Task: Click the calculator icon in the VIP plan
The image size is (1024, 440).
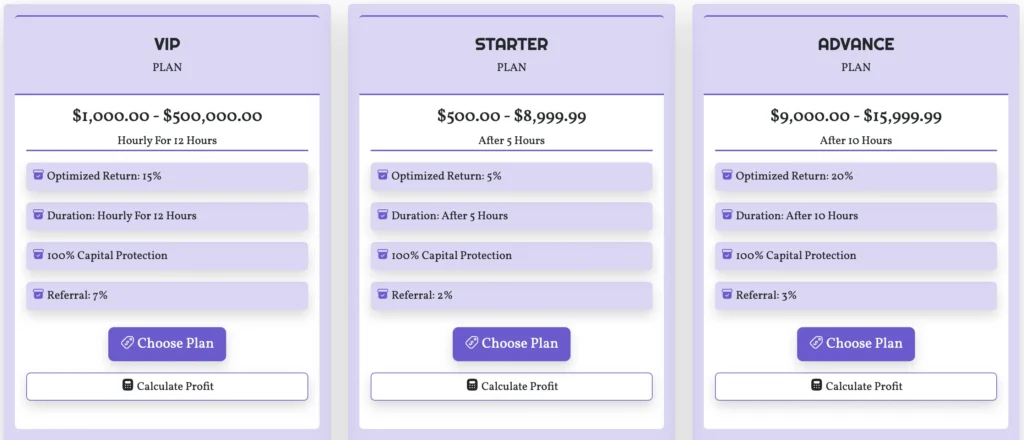Action: click(x=127, y=386)
